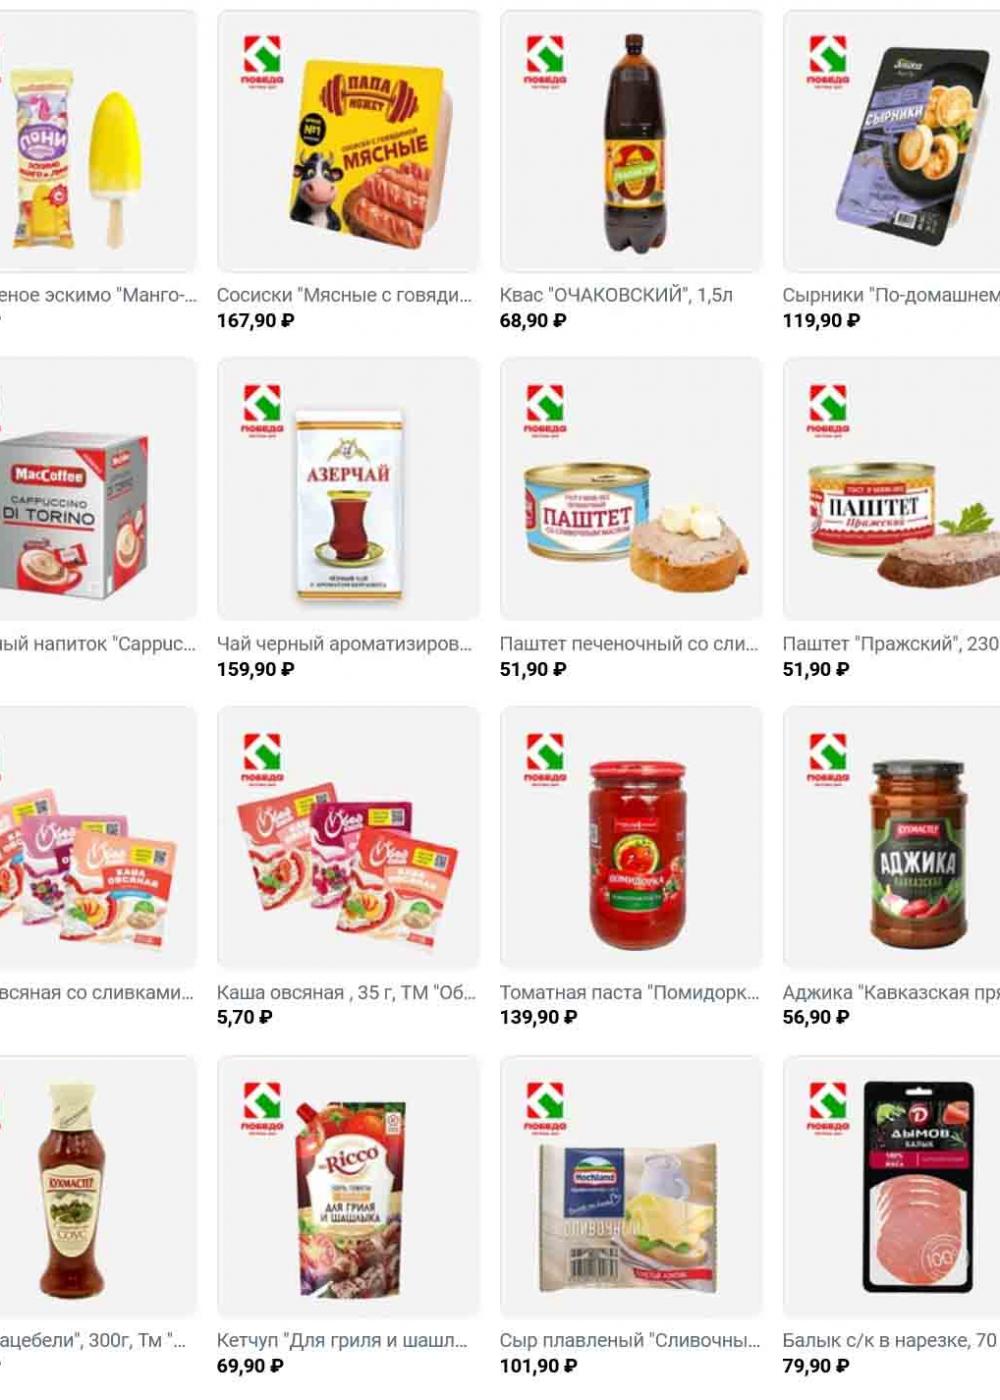The width and height of the screenshot is (1000, 1400).
Task: Click the Балык с/к в нарезке title
Action: (890, 1341)
